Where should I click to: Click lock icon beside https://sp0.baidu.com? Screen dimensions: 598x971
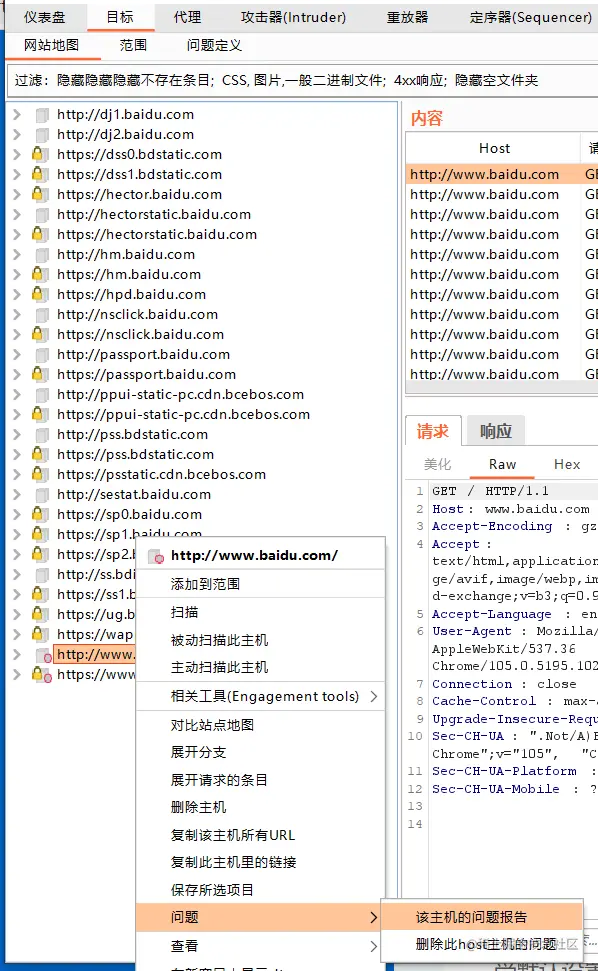pyautogui.click(x=39, y=514)
